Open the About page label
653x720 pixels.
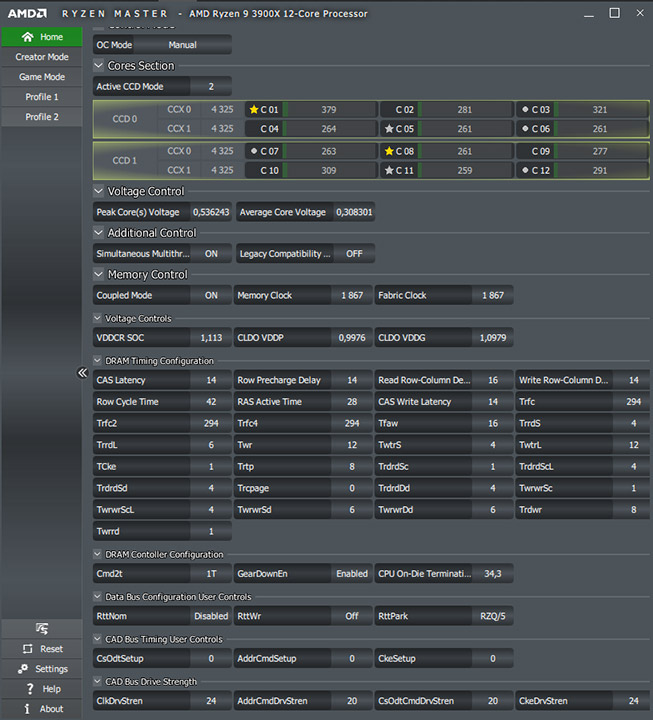[51, 709]
